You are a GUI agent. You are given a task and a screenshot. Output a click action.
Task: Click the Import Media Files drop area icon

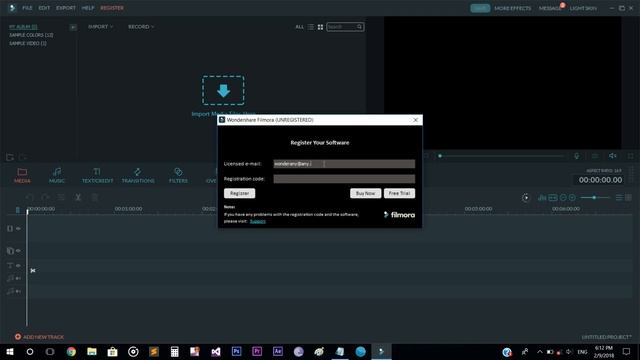(223, 90)
